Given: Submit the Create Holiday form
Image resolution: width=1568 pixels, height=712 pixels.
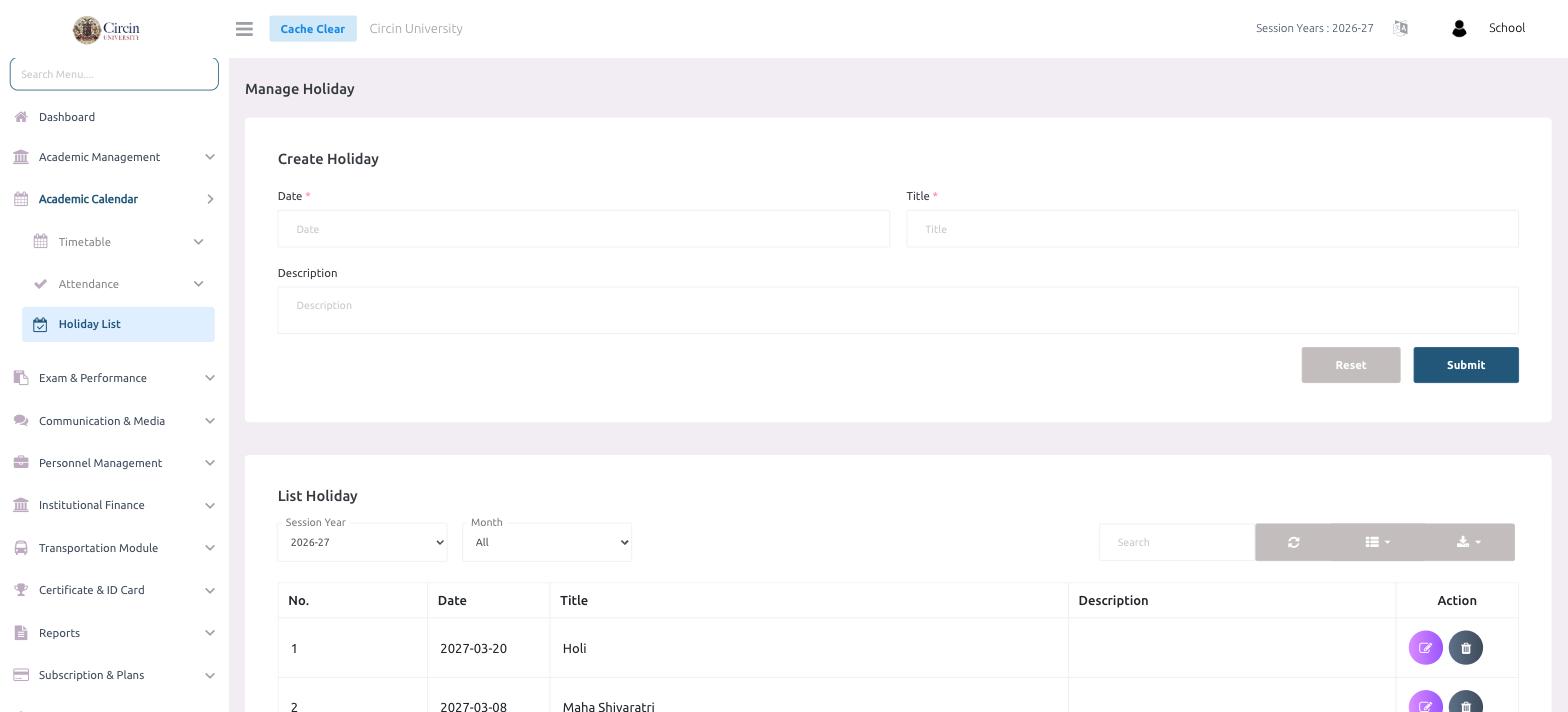Looking at the screenshot, I should [1466, 365].
